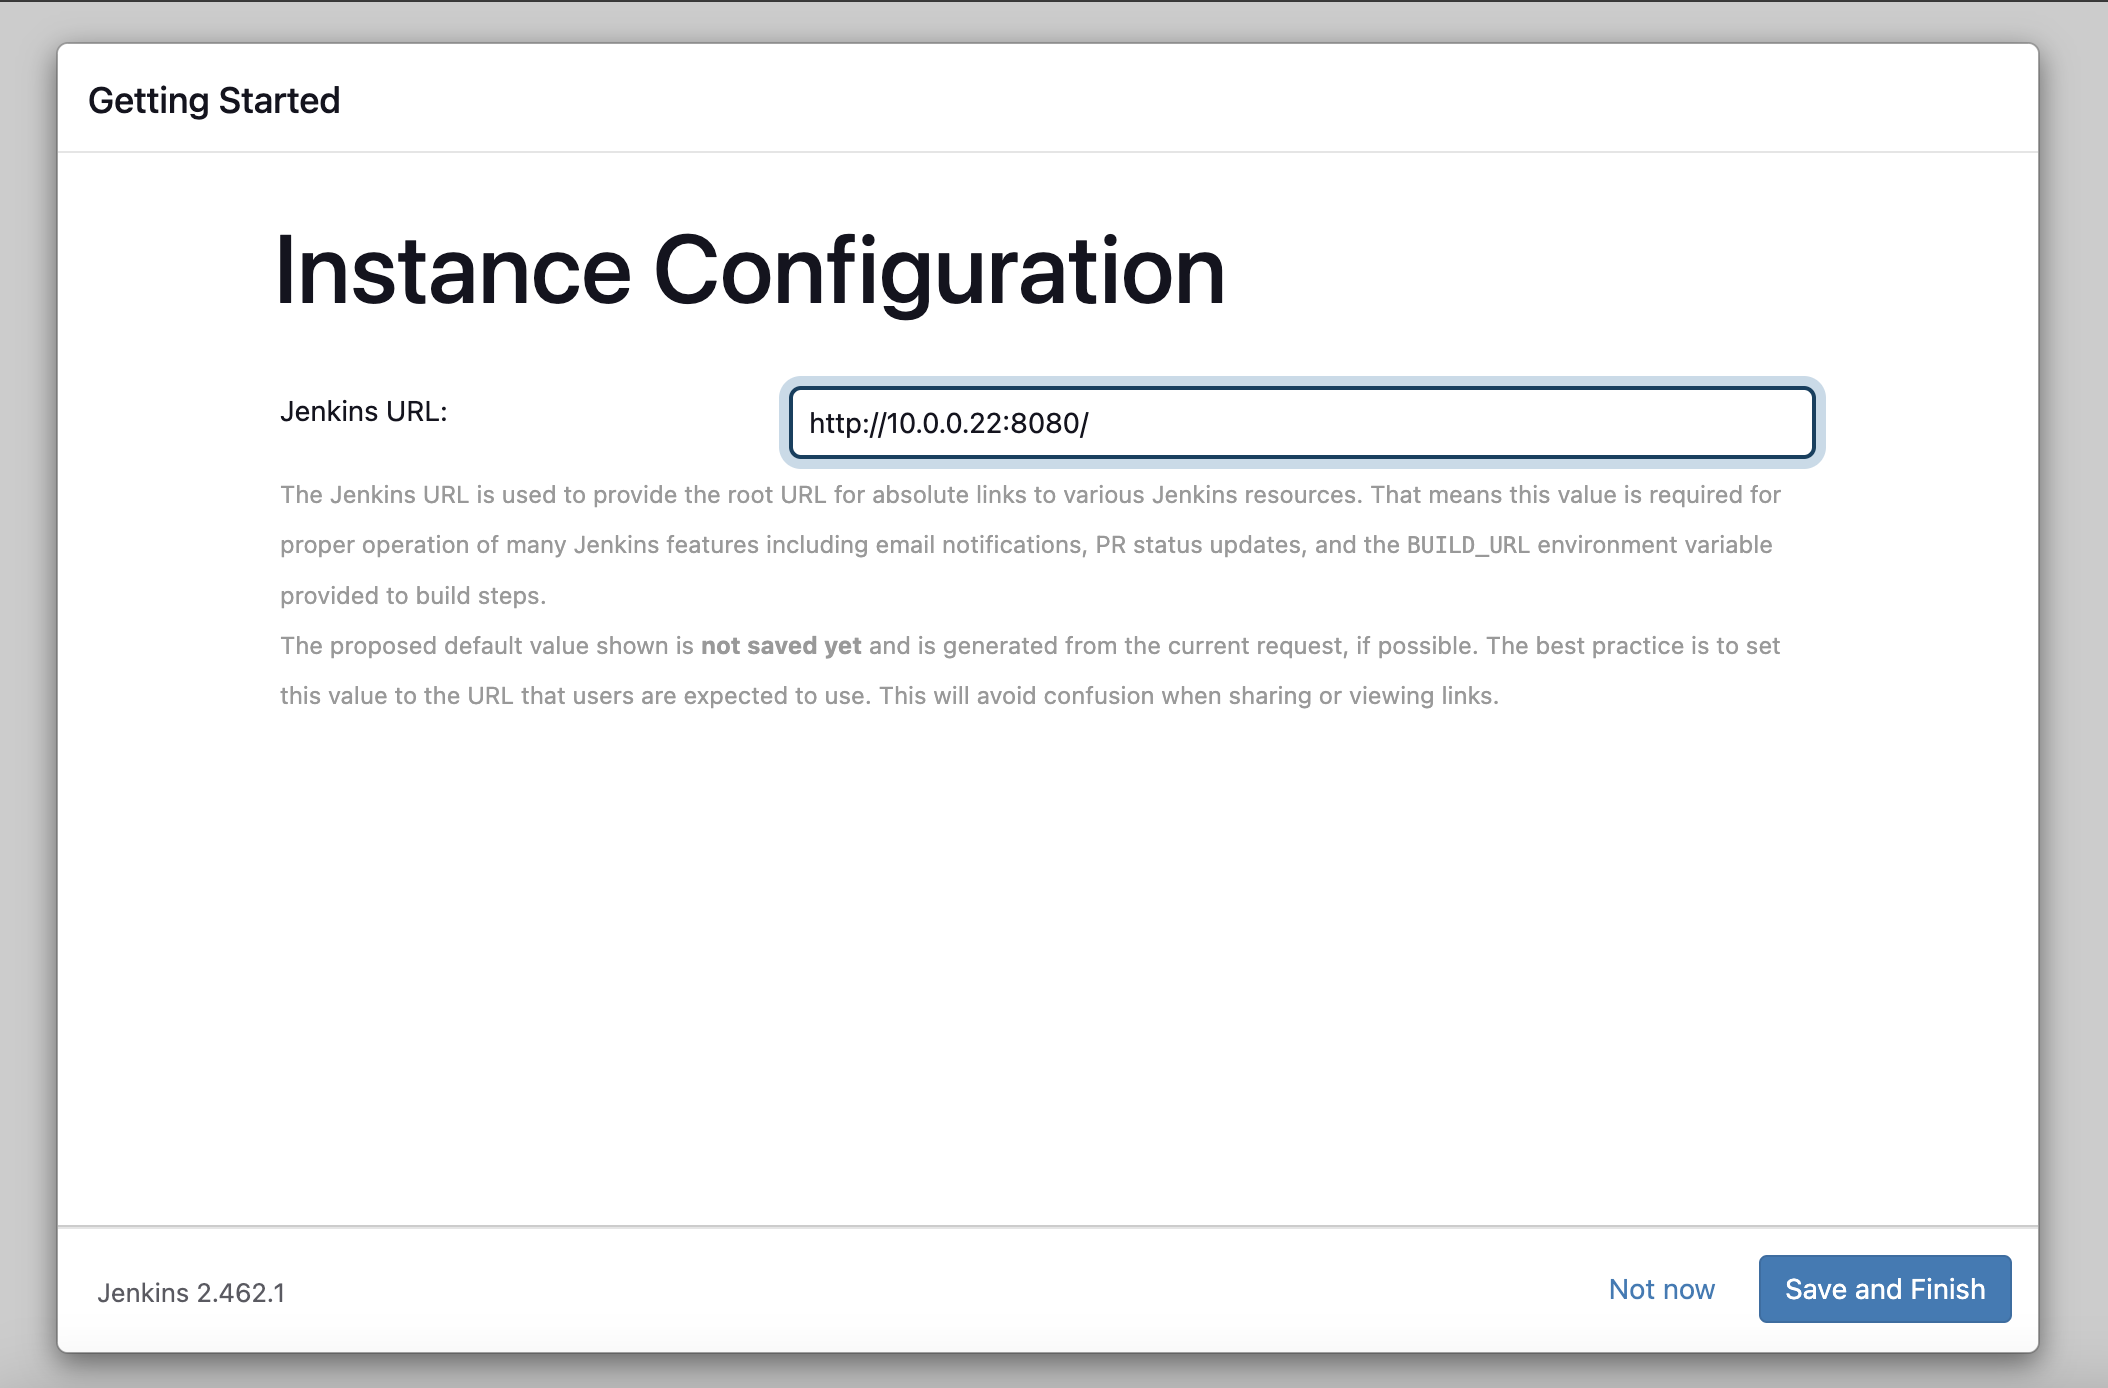Click the words 'sharing or viewing links'
The width and height of the screenshot is (2108, 1388).
pos(1362,696)
